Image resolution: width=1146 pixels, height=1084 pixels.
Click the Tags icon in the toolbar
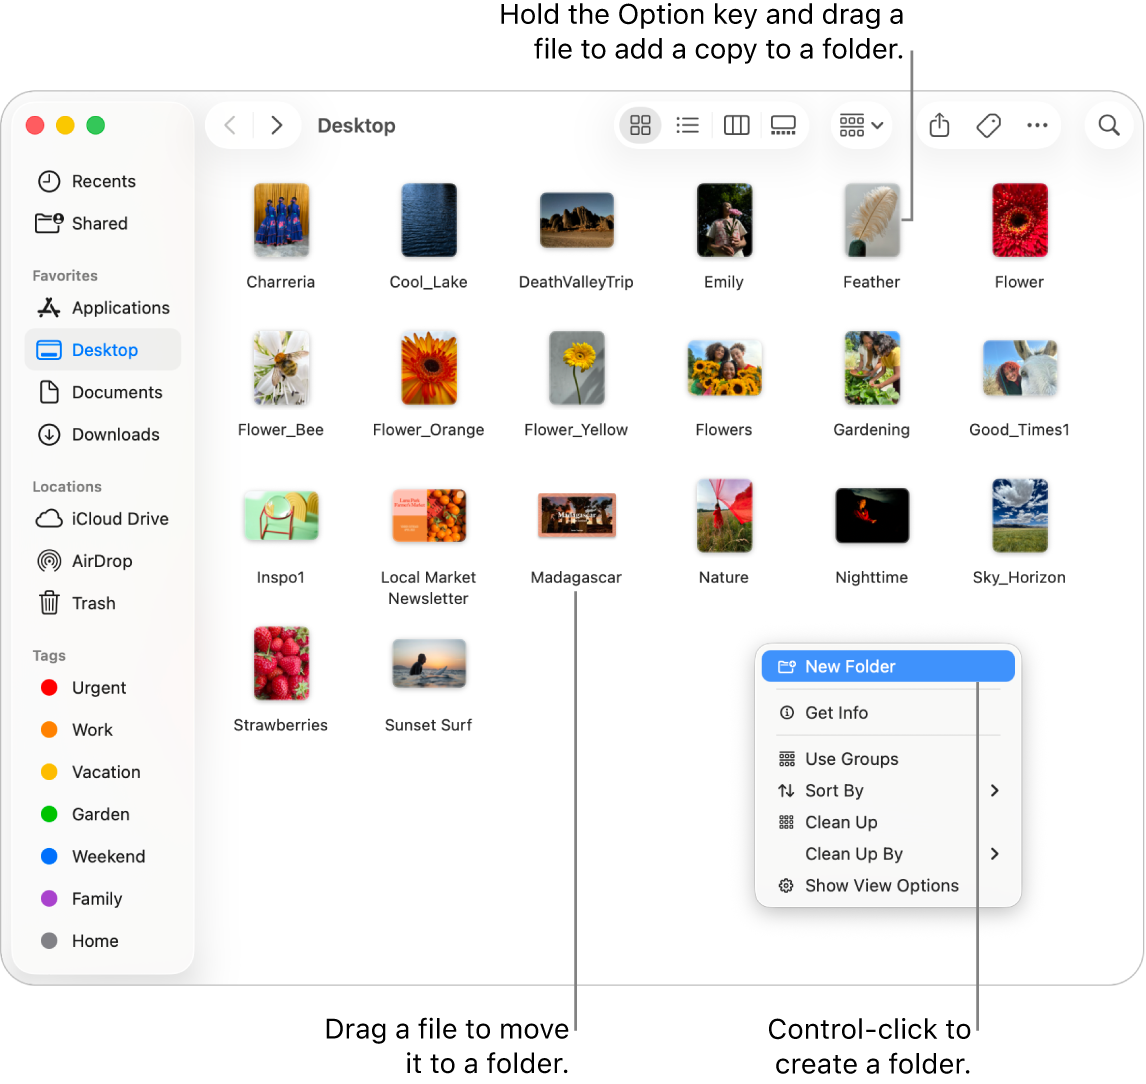pyautogui.click(x=988, y=125)
